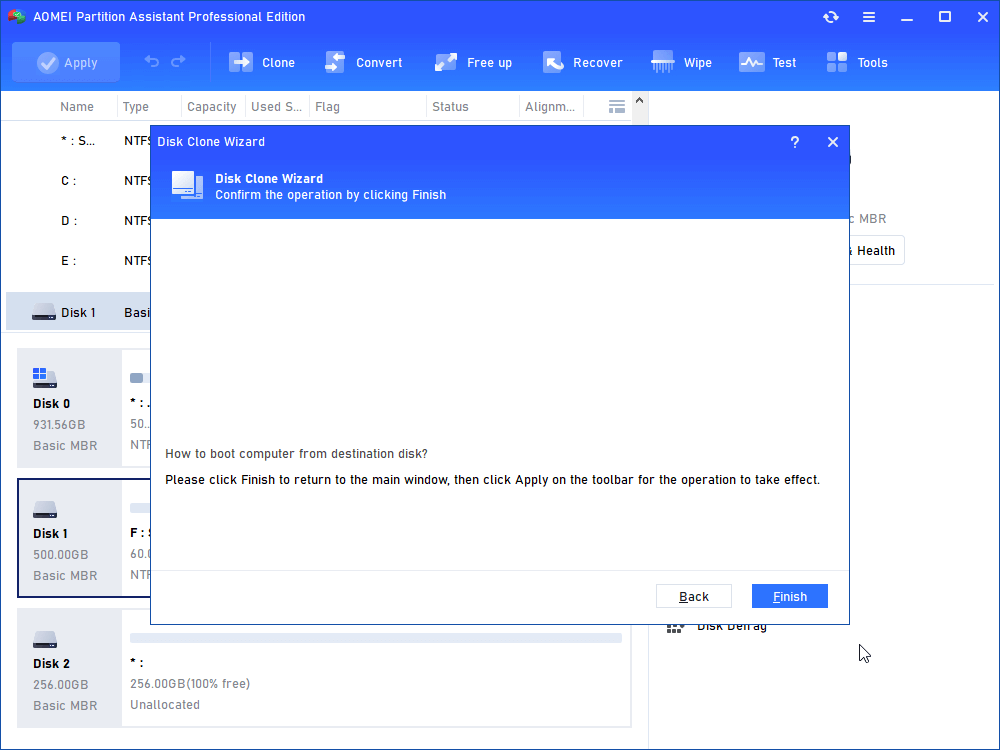The width and height of the screenshot is (1000, 750).
Task: Select the E : partition row
Action: 78,261
